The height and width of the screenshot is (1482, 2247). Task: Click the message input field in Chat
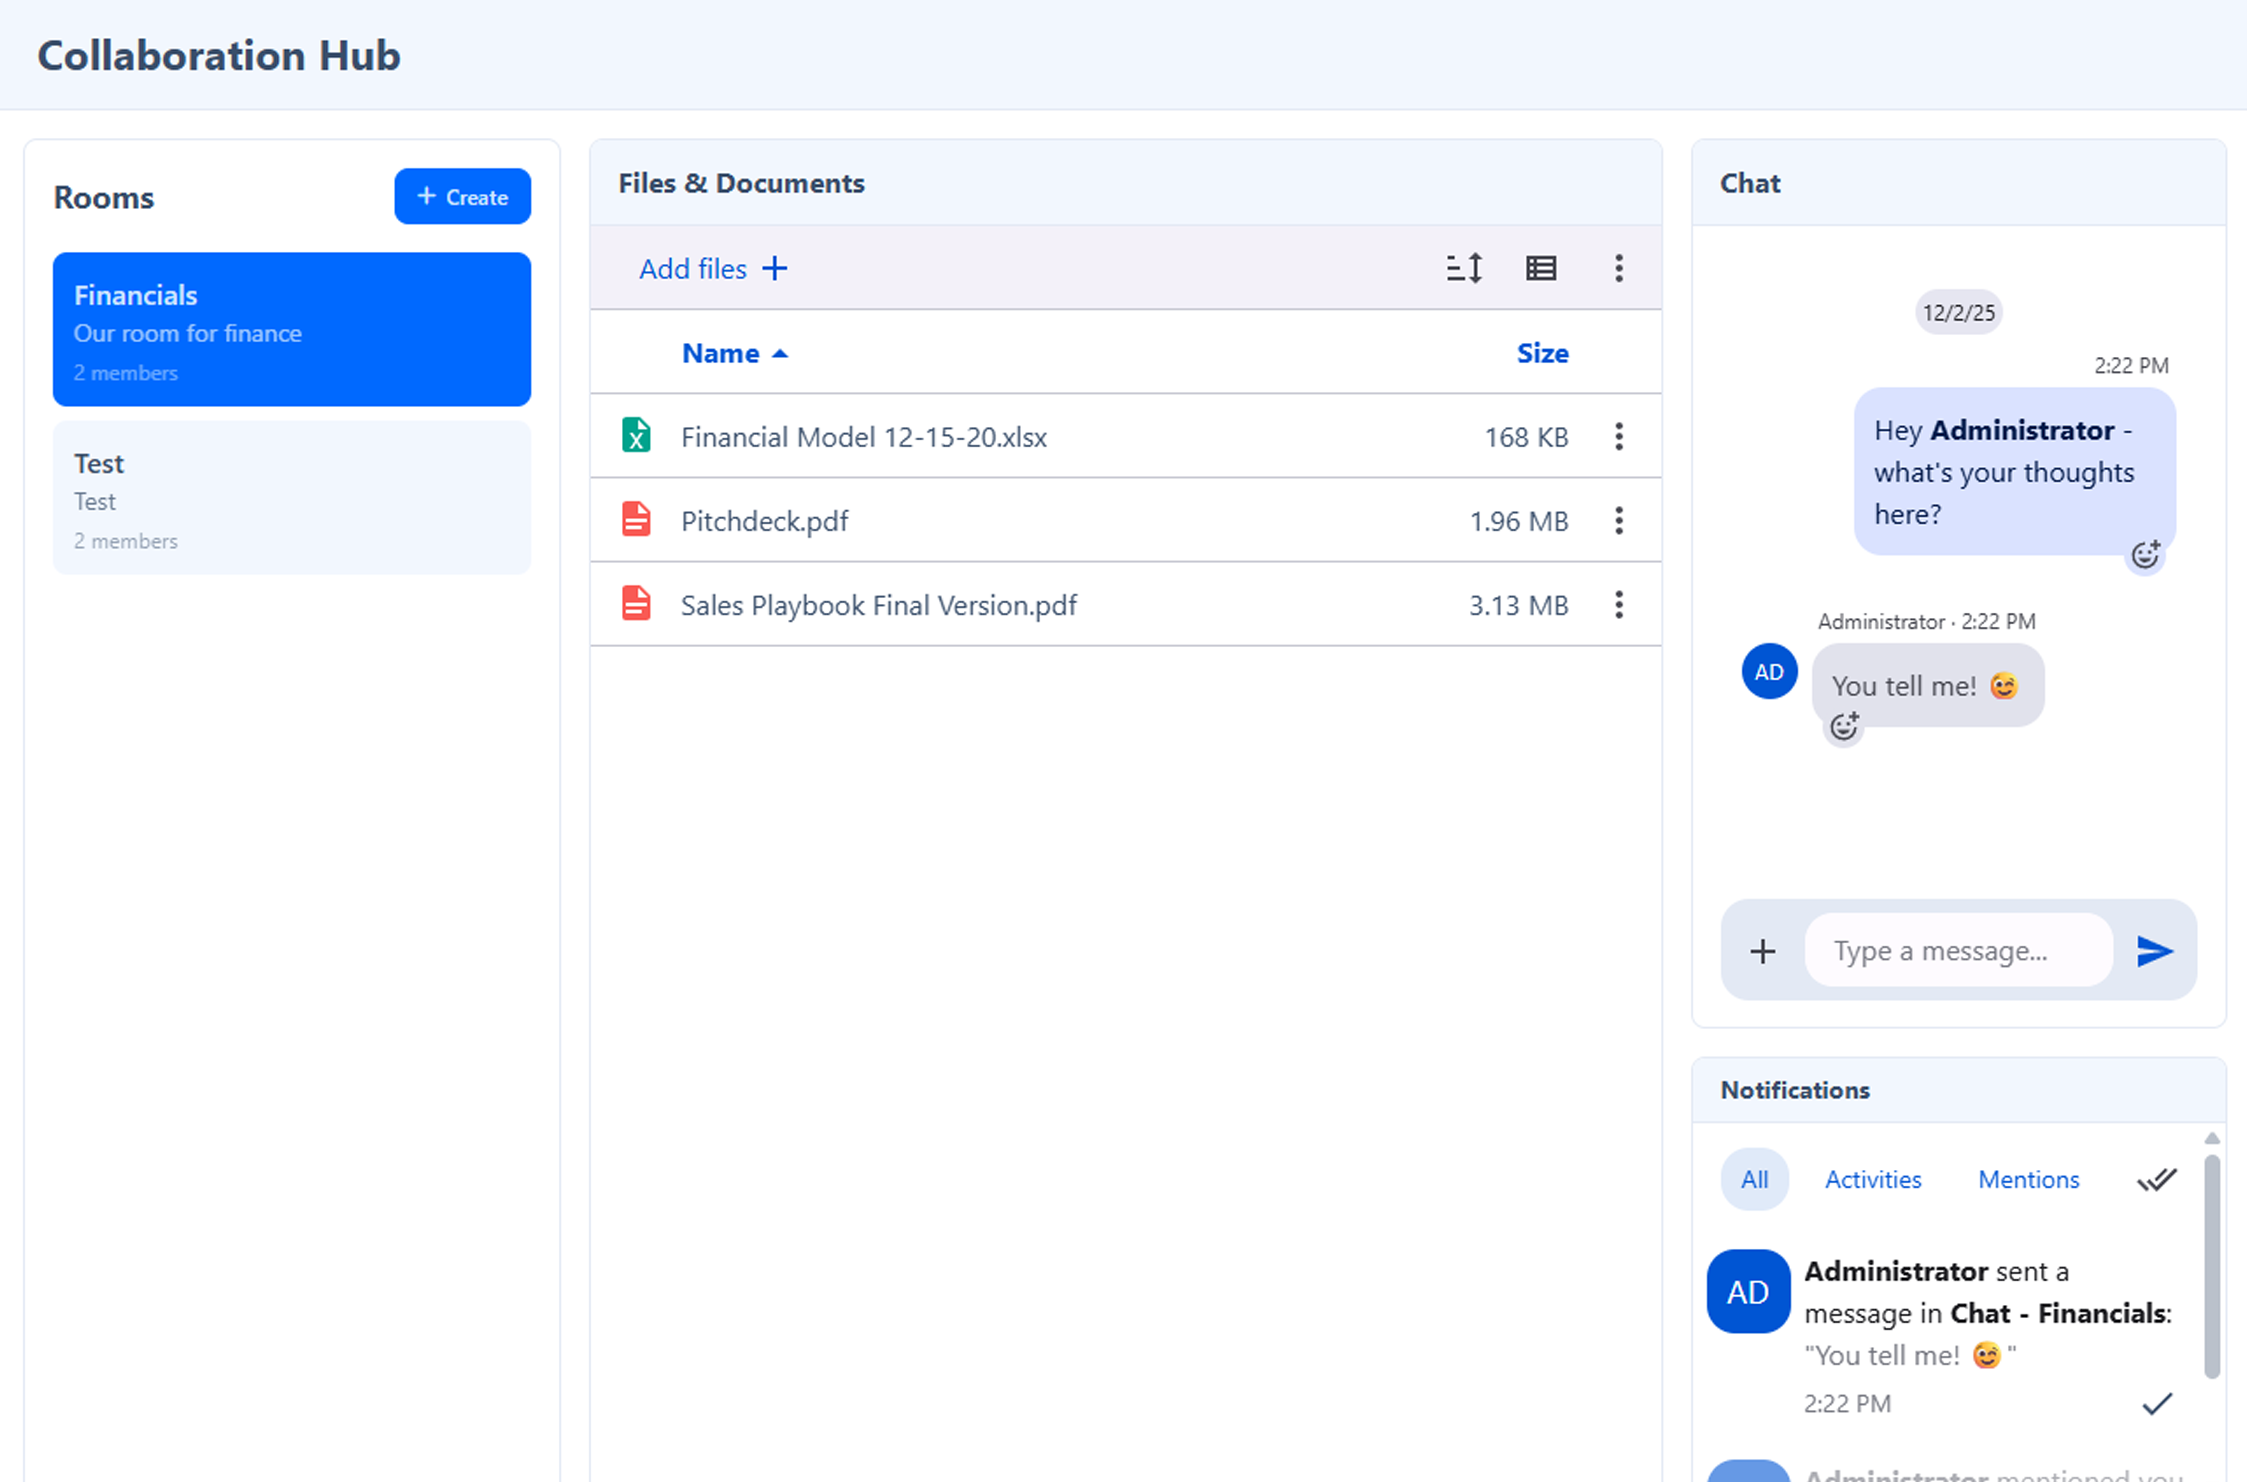[x=1957, y=950]
